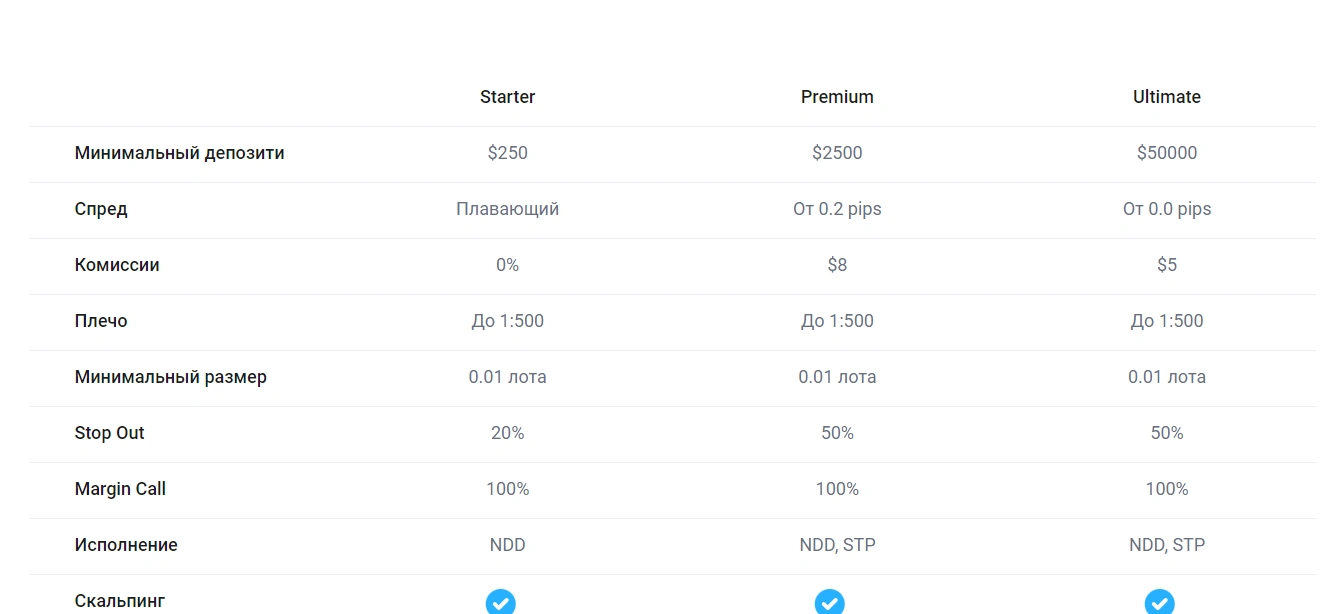The width and height of the screenshot is (1334, 614).
Task: Click the Margin Call row label
Action: pos(120,489)
